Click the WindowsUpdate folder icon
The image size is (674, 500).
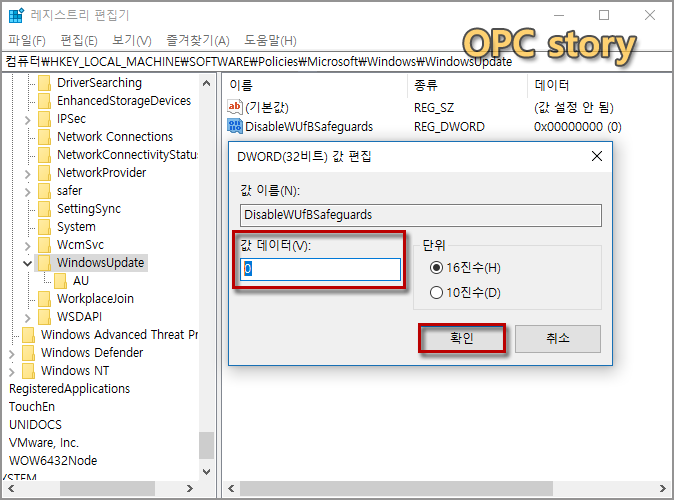point(44,263)
